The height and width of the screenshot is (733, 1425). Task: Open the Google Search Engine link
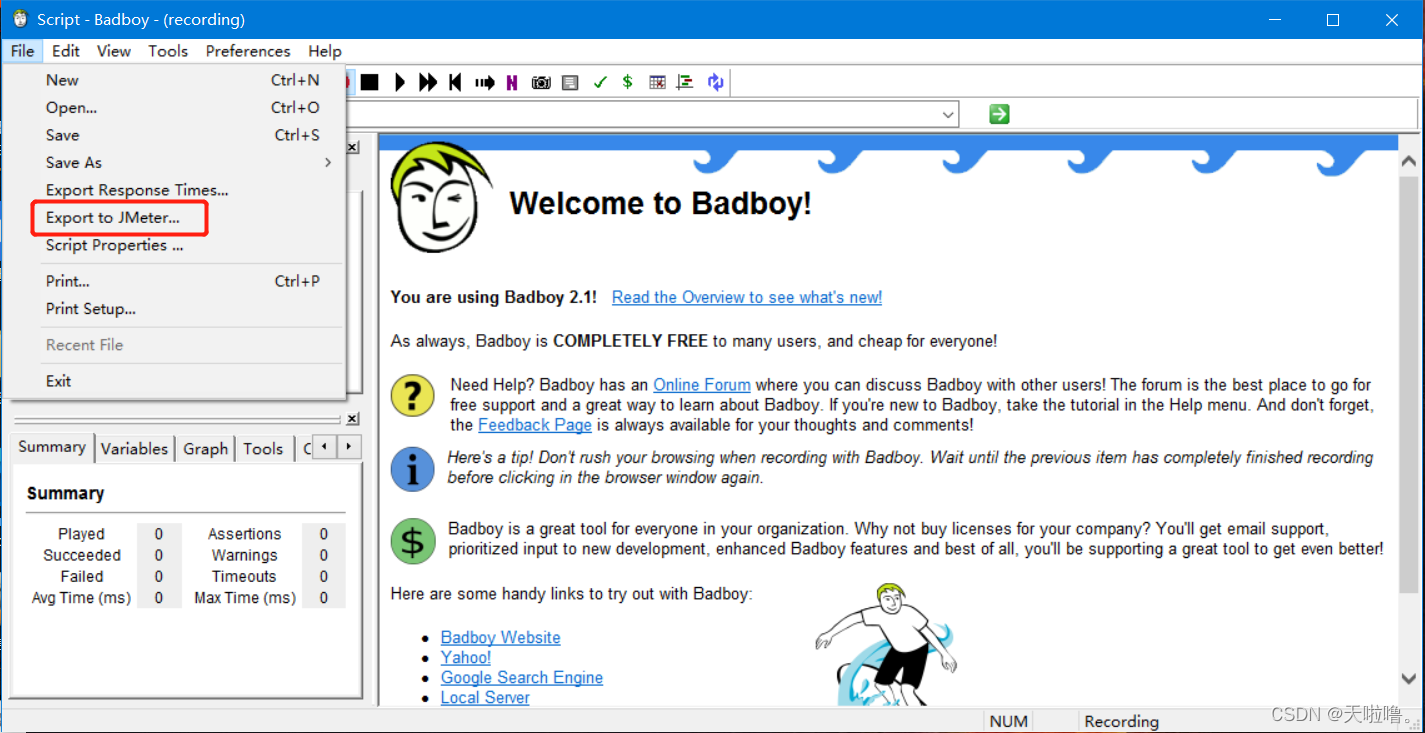click(522, 678)
